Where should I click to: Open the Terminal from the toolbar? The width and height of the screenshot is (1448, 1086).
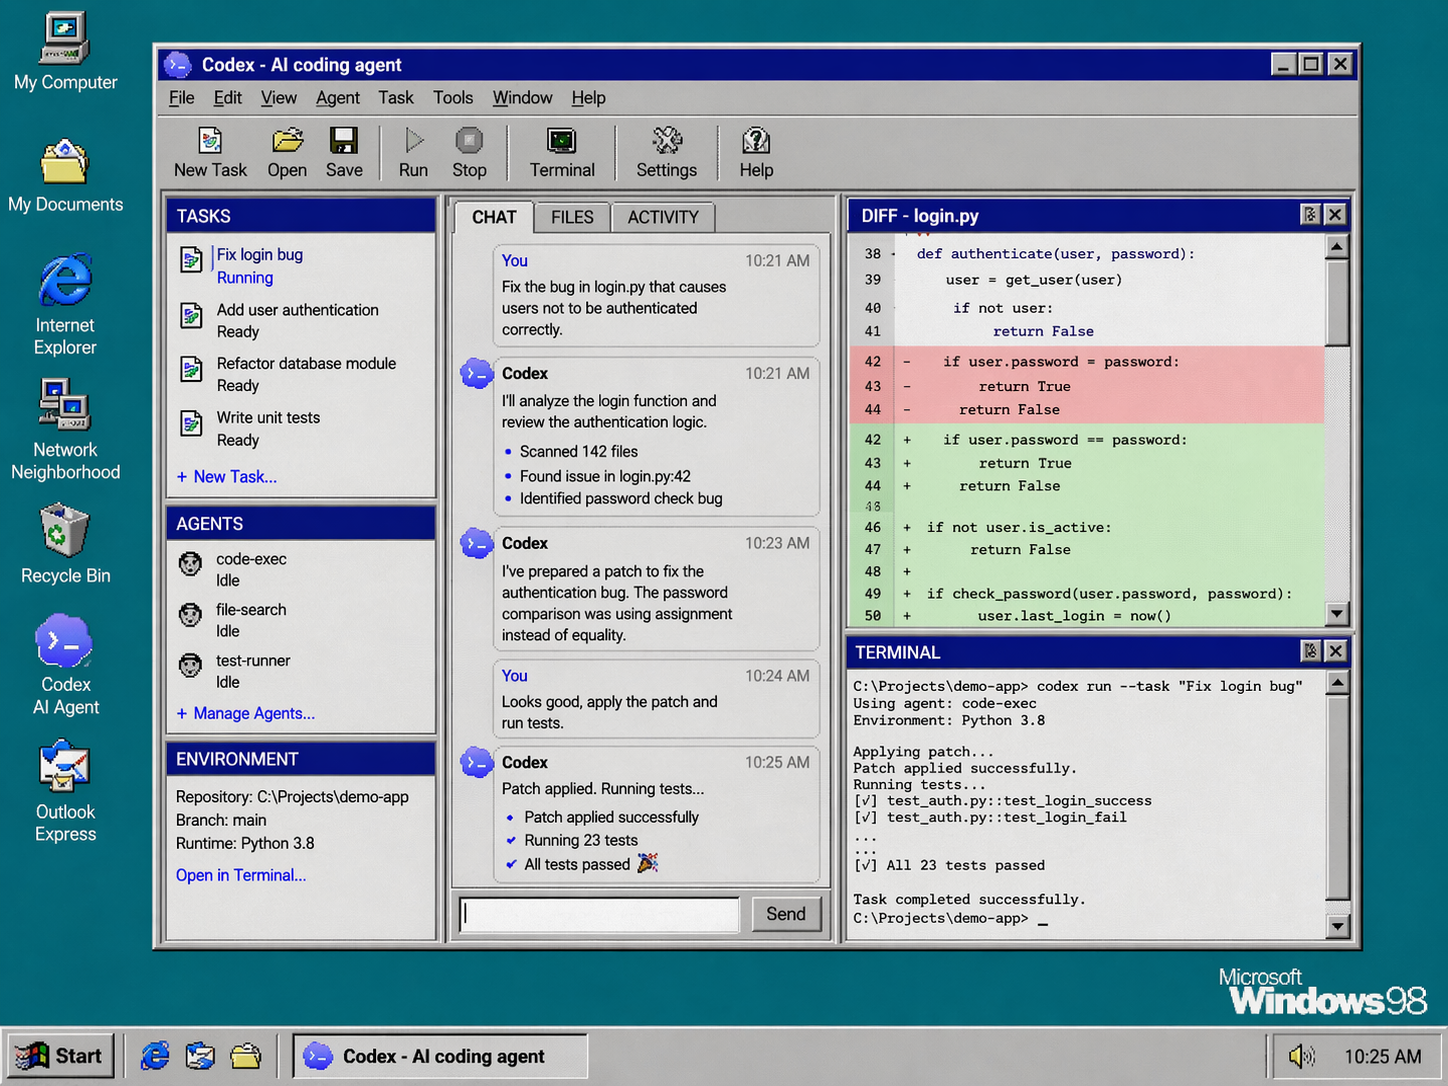point(562,153)
